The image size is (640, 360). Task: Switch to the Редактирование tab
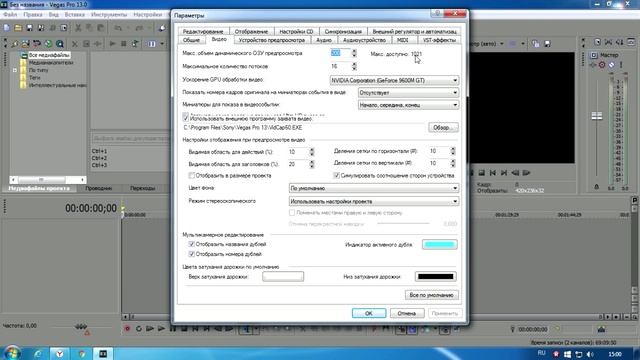point(203,31)
